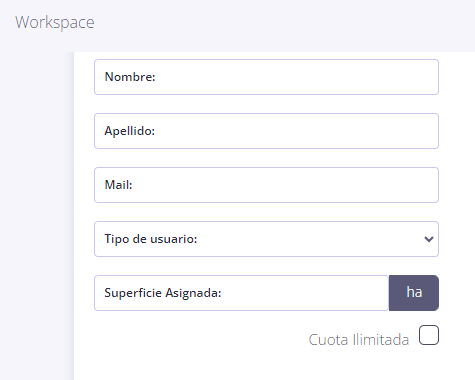Toggle quota via Cuota Ilimitada label
Image resolution: width=475 pixels, height=380 pixels.
(x=359, y=340)
